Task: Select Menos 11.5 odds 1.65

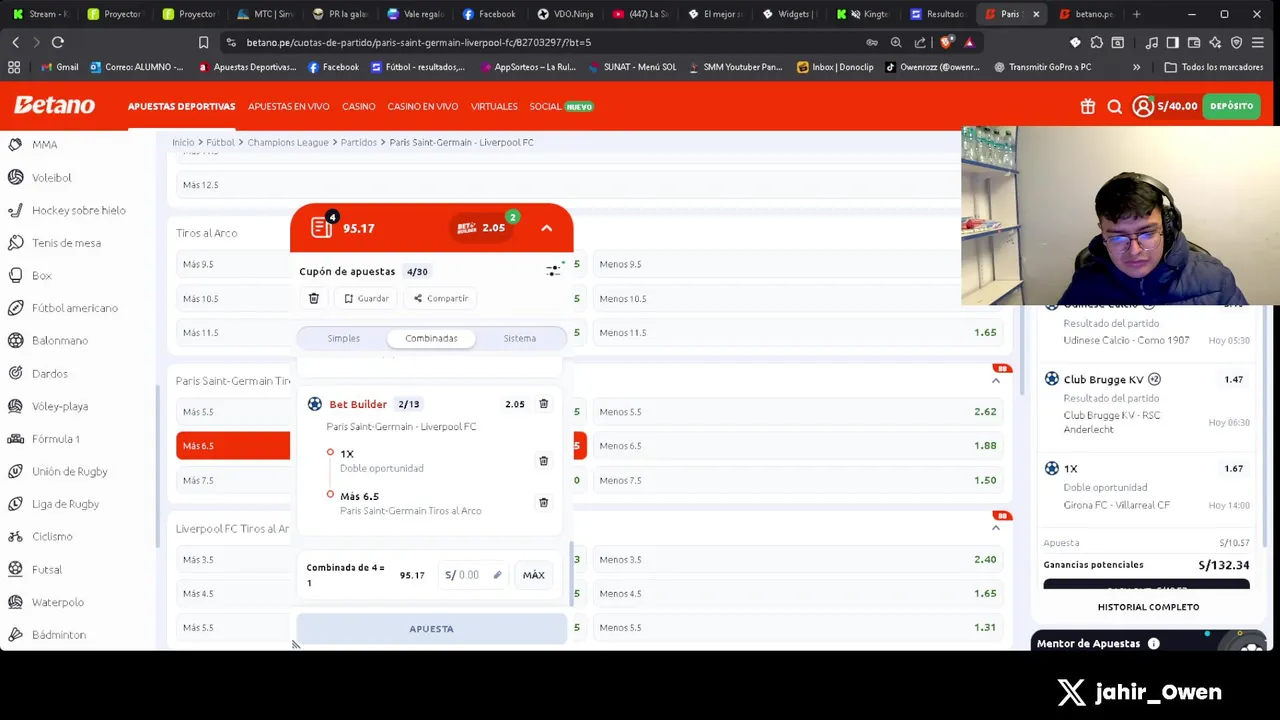Action: point(798,332)
